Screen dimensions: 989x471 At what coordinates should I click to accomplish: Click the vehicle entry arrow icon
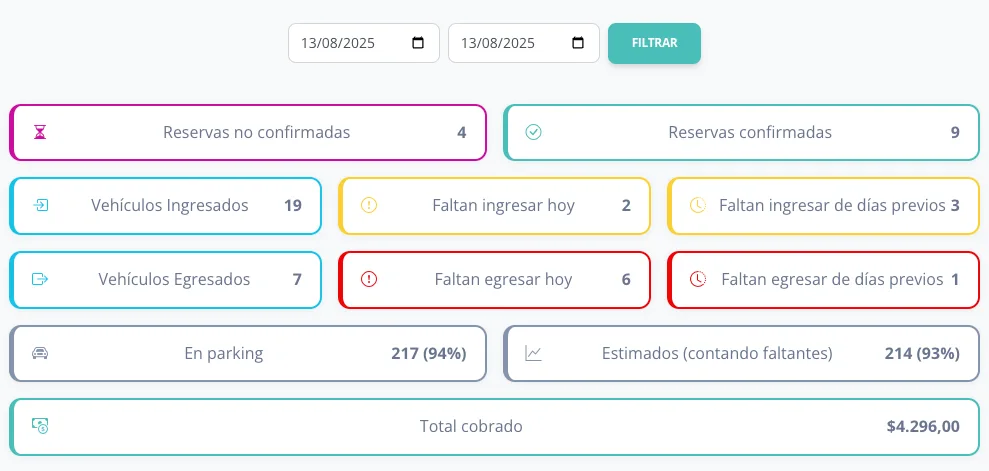pos(40,206)
